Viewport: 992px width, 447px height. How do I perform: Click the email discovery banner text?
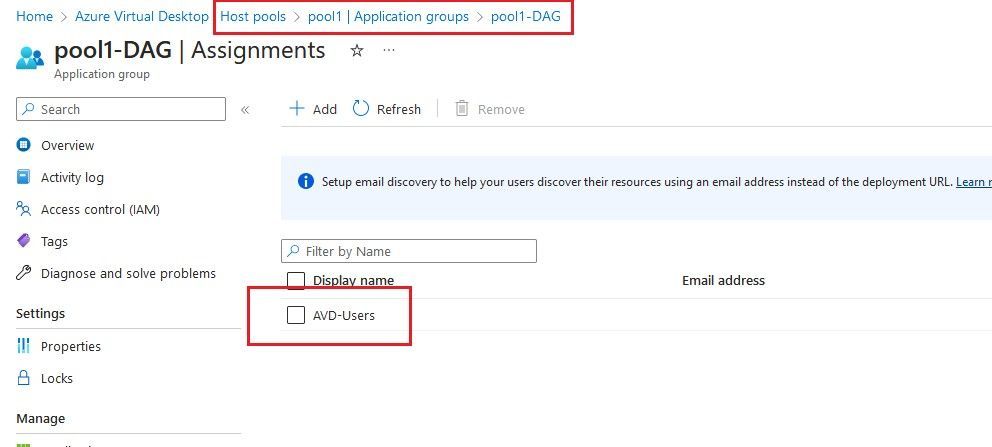click(636, 182)
